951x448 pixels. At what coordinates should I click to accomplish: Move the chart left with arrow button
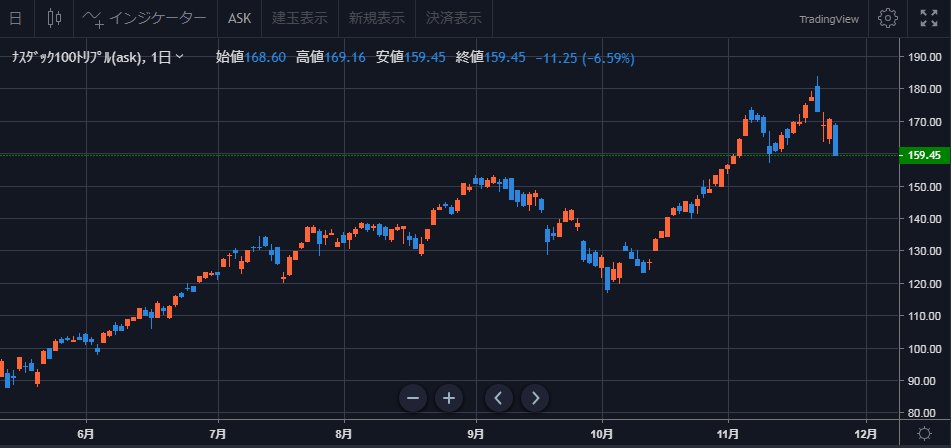[499, 398]
